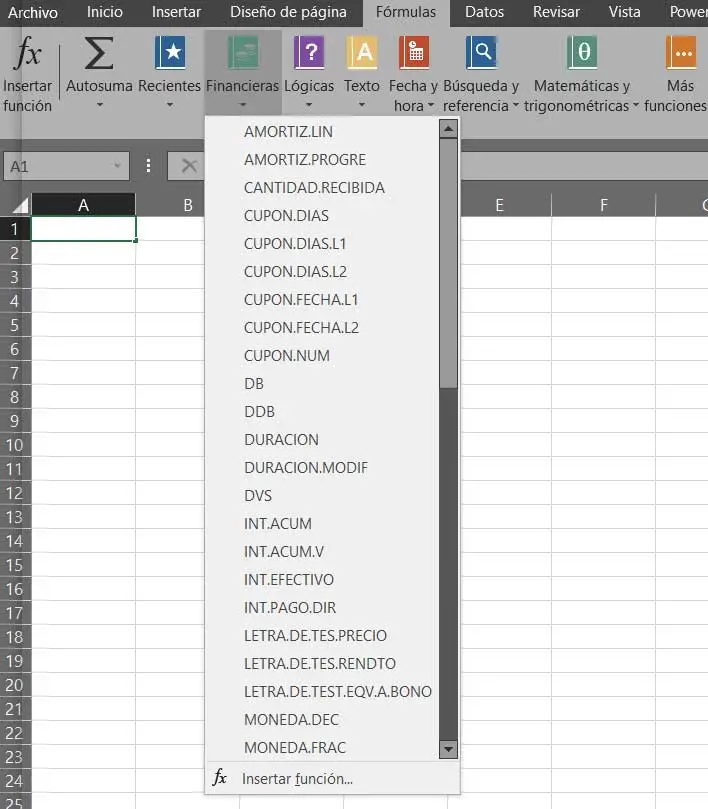This screenshot has width=708, height=809.
Task: Choose CUPON.DIAS.L1 from list
Action: coord(322,244)
